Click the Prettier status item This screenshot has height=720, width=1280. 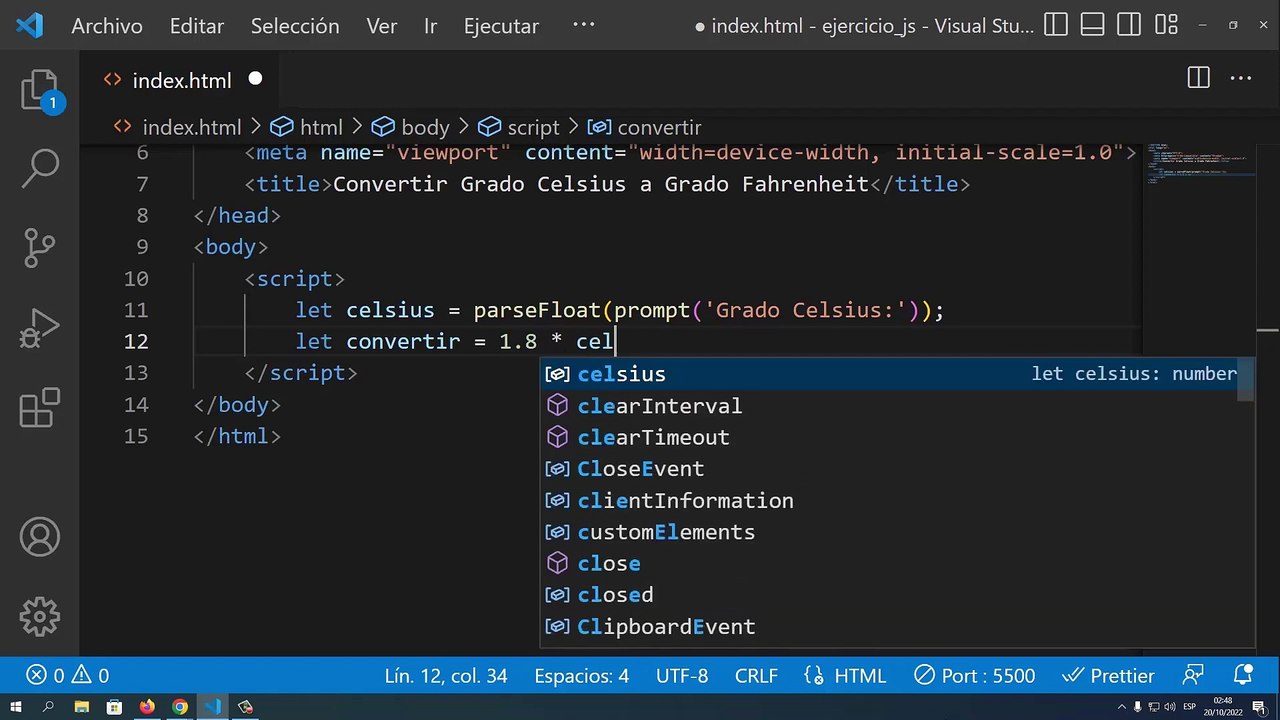coord(1108,676)
